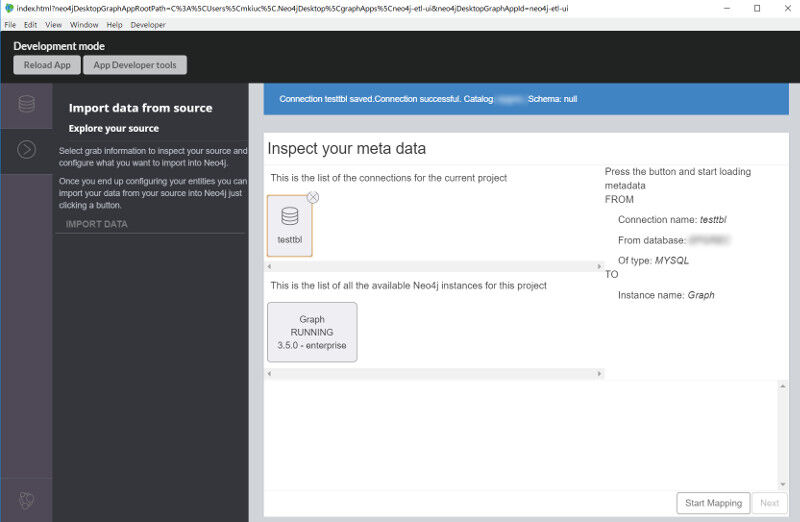Click the IMPORT DATA section label

tap(96, 224)
